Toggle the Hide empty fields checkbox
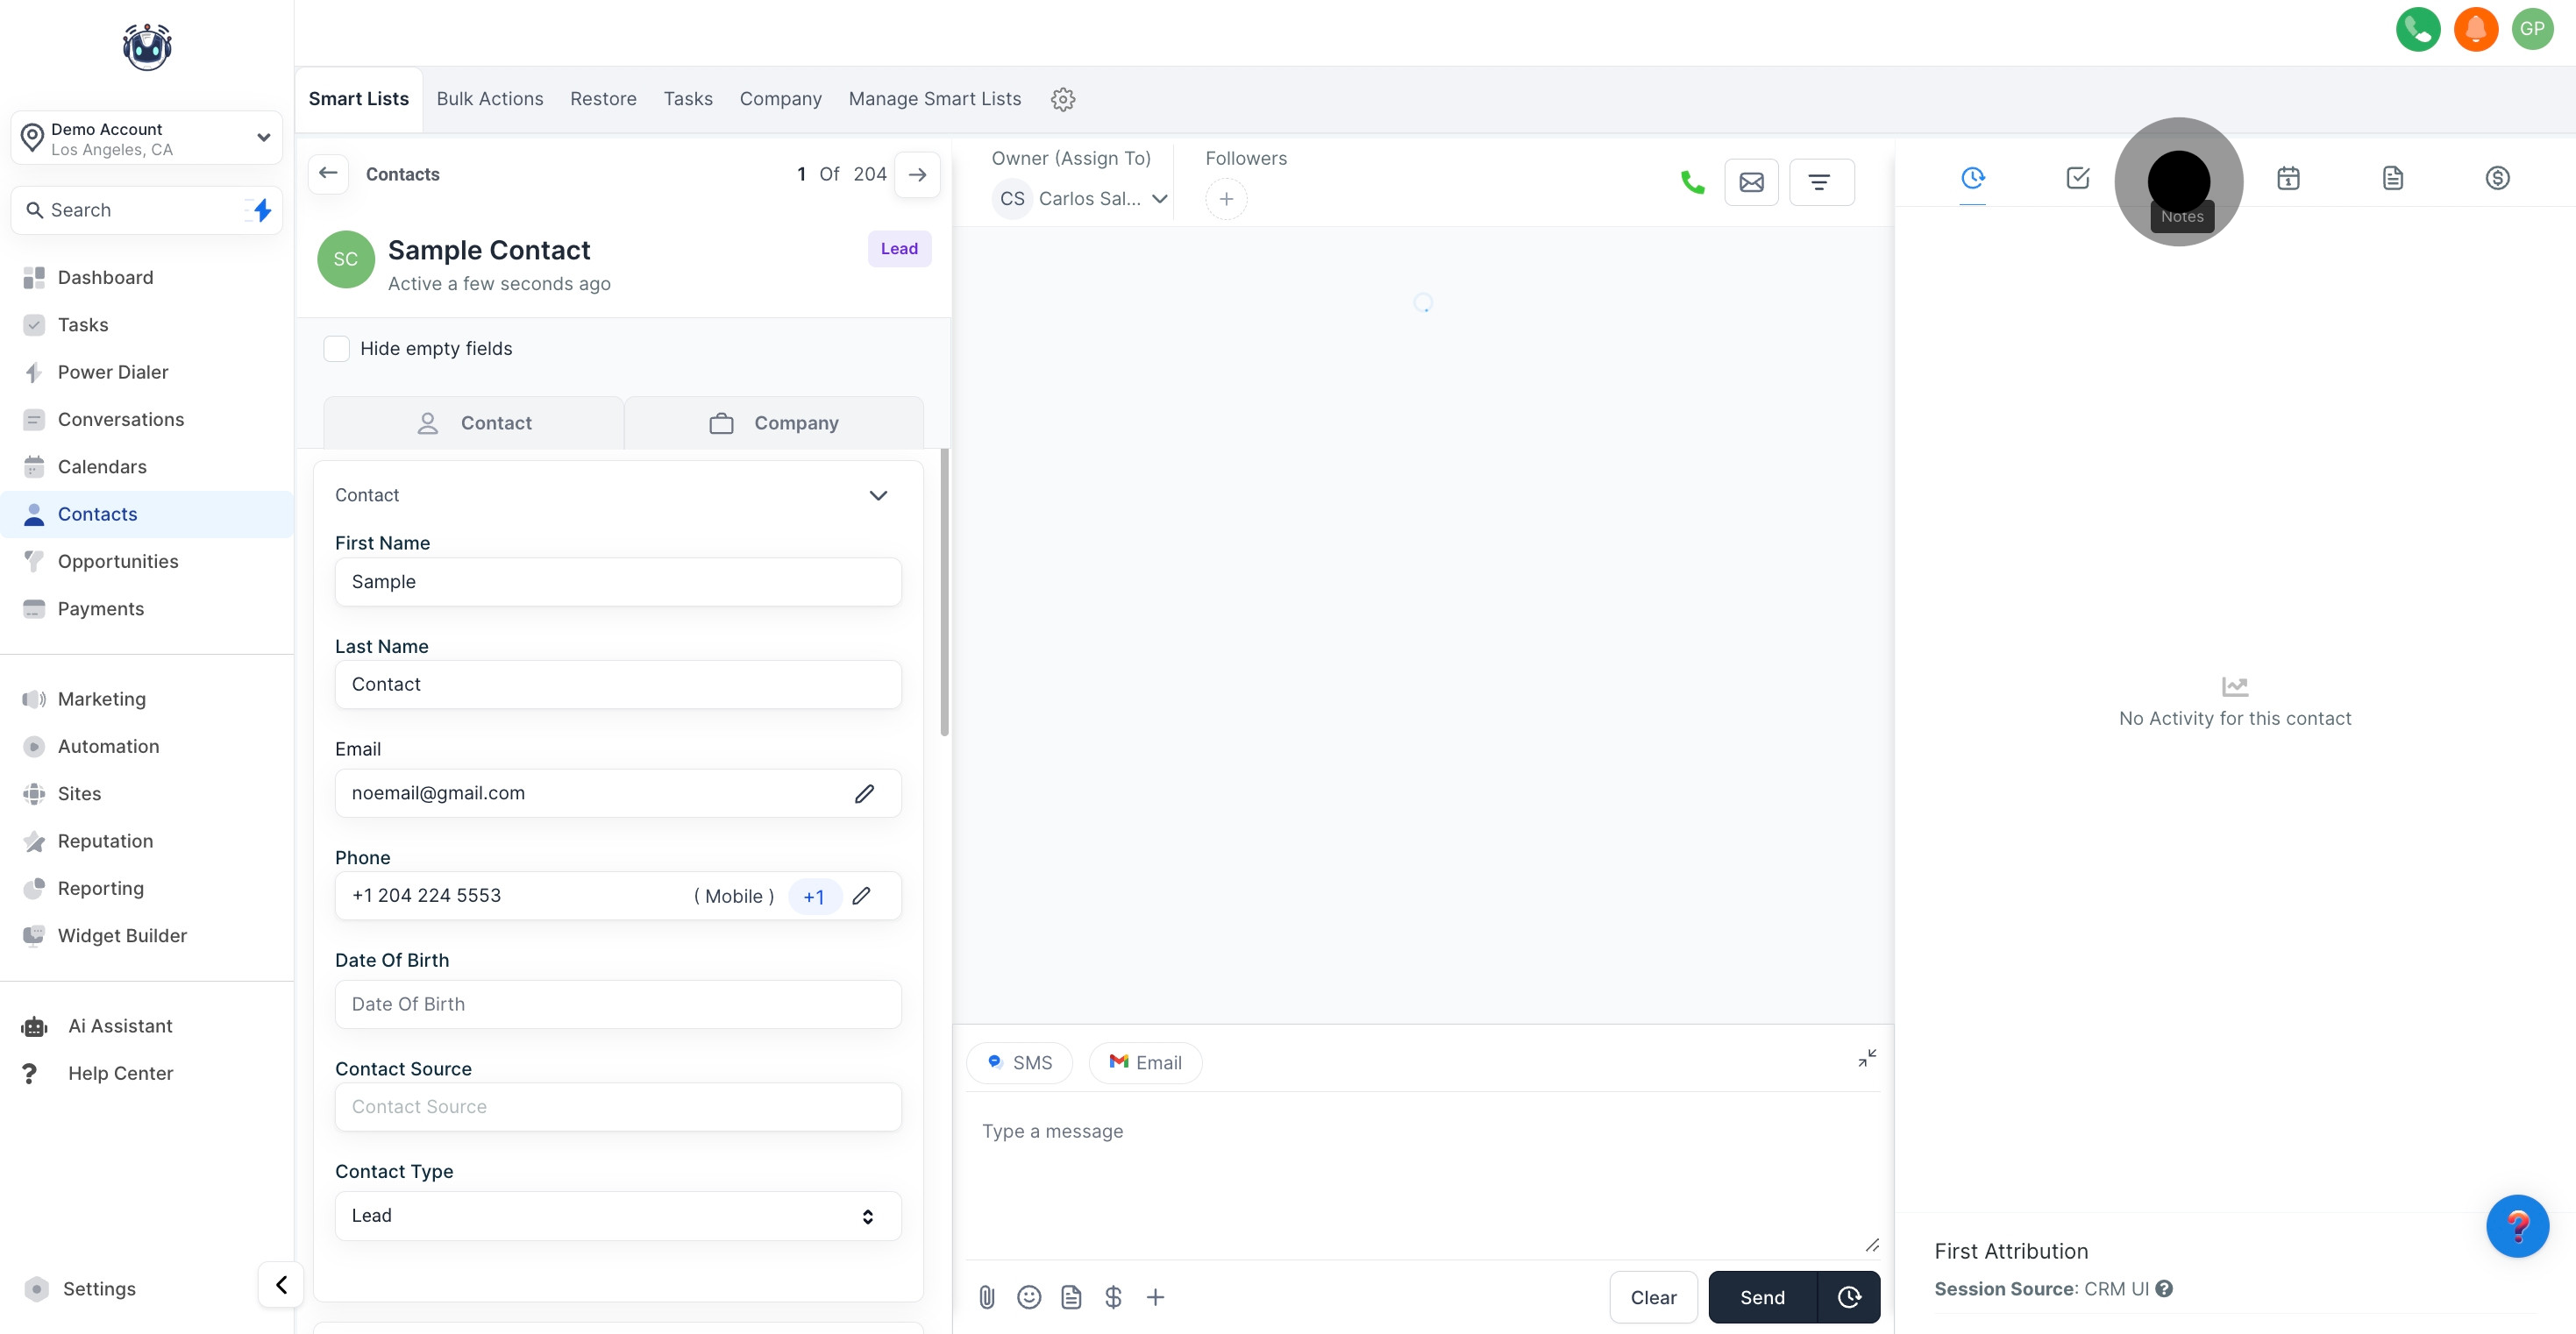 (337, 348)
